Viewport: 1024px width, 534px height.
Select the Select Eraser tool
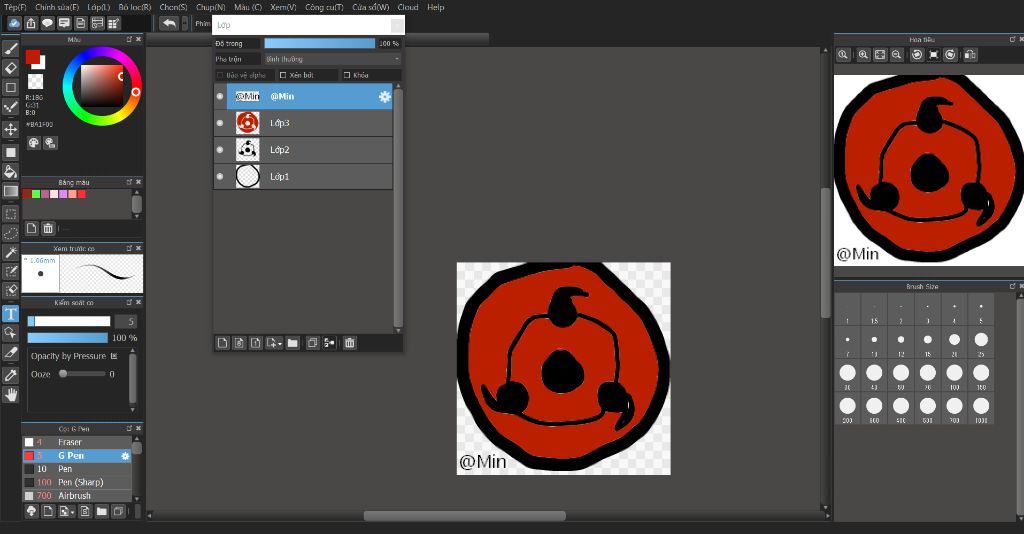tap(10, 291)
